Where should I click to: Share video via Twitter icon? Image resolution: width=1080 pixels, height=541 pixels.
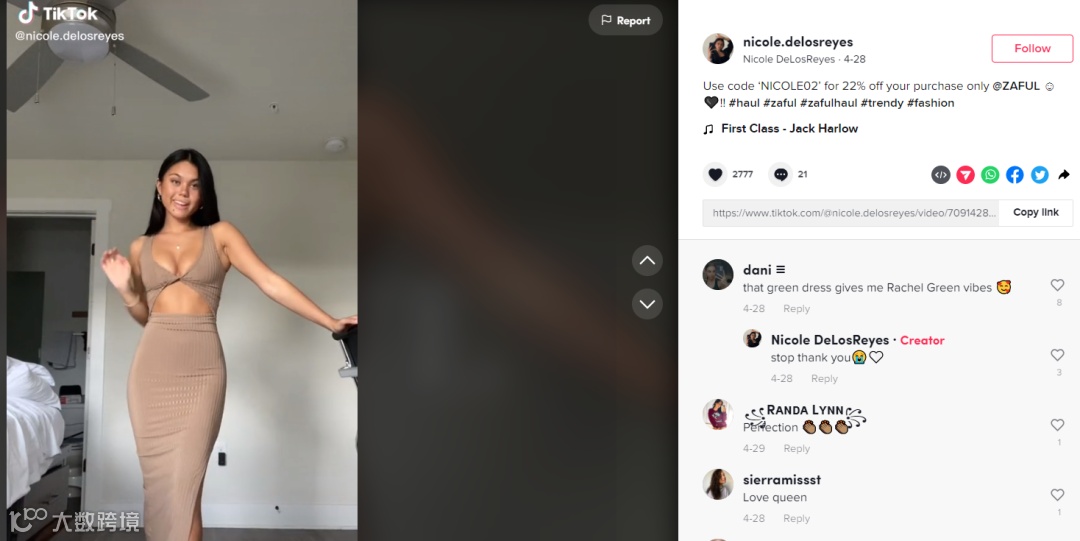[1039, 174]
